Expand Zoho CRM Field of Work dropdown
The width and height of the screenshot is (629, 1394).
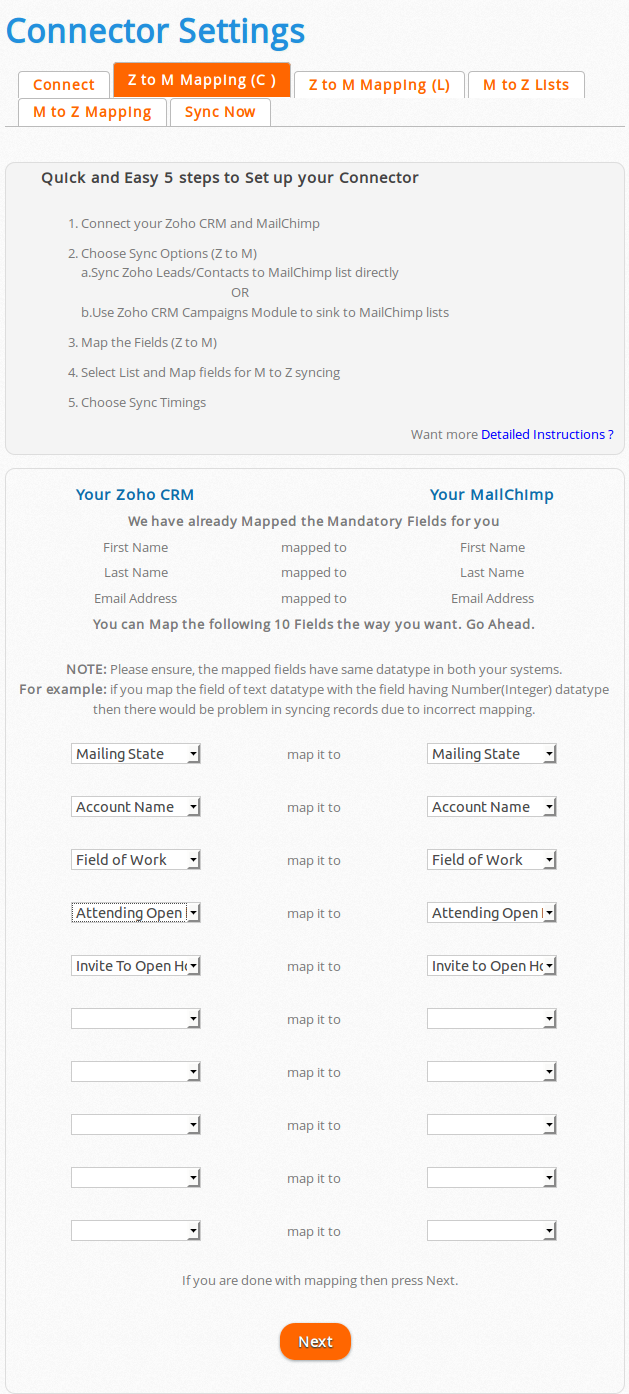[x=136, y=860]
